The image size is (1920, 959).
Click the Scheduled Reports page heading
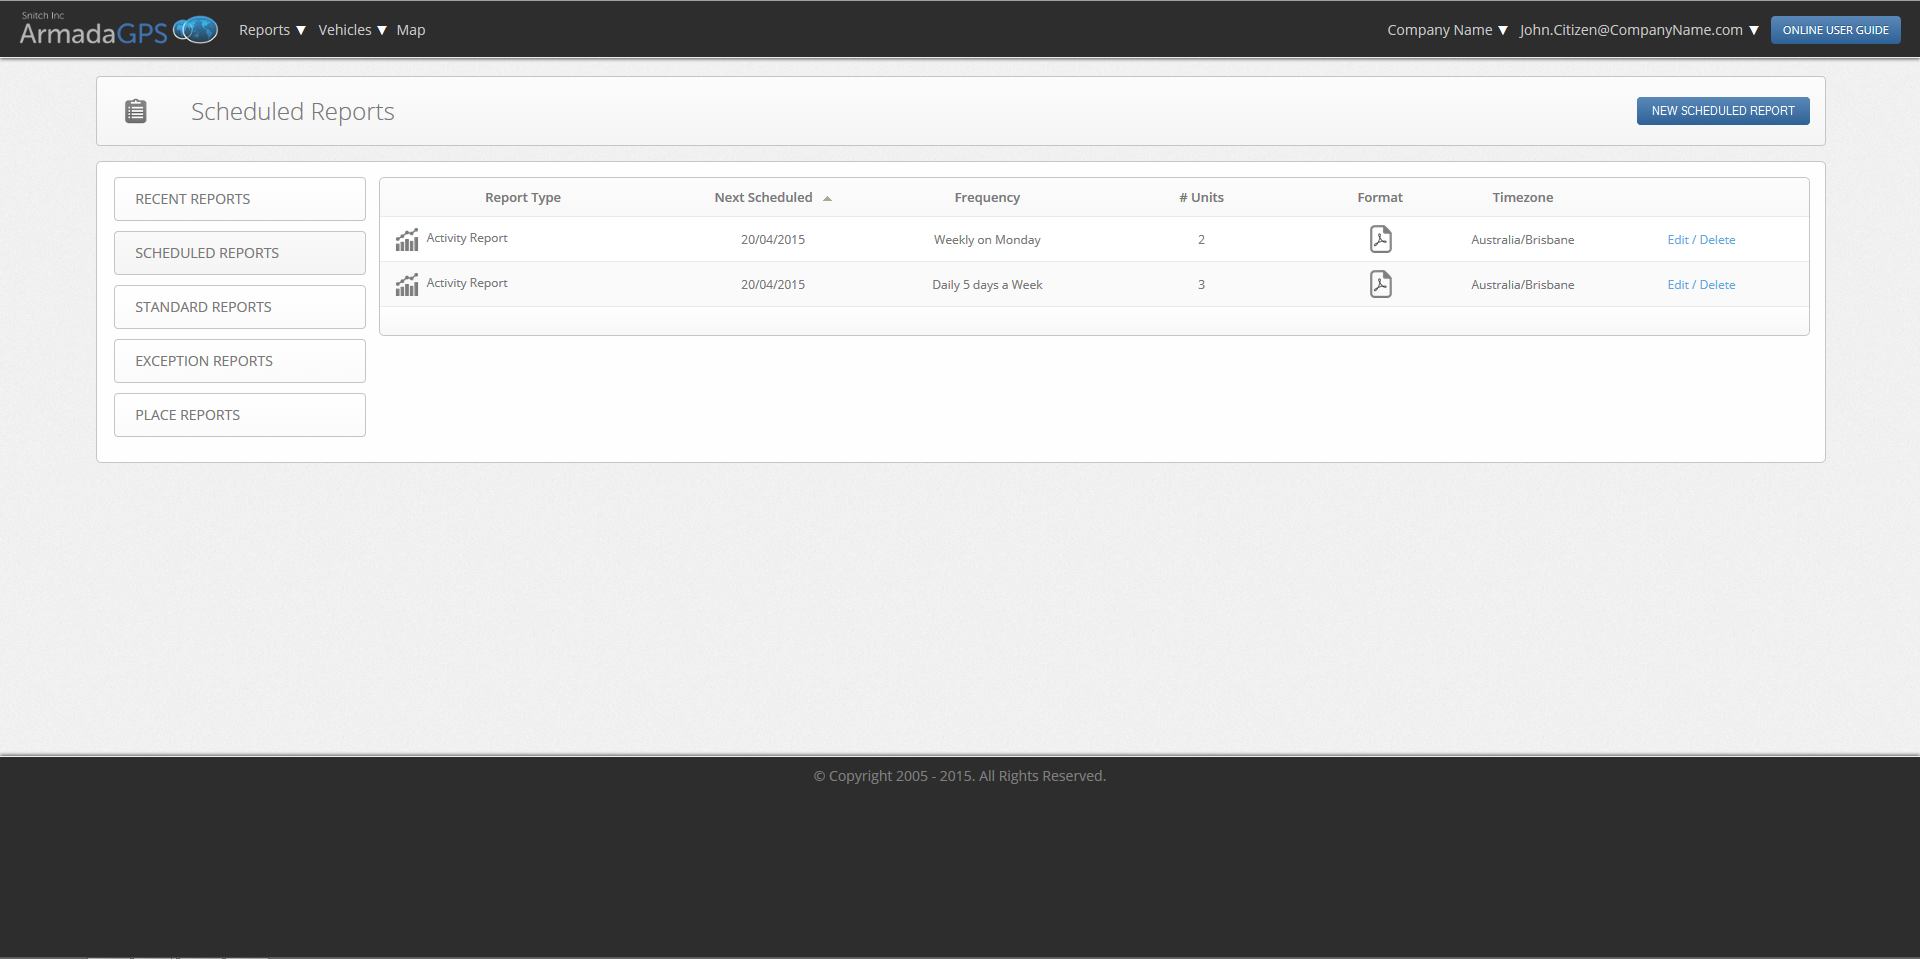(x=293, y=112)
